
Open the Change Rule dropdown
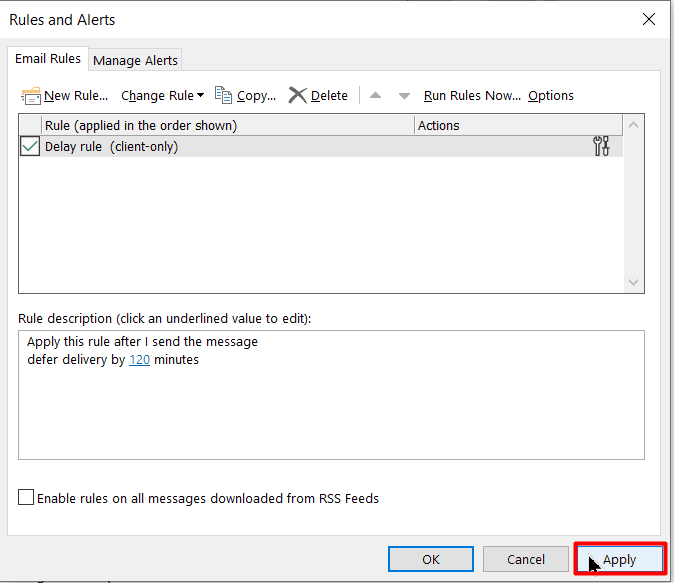[x=162, y=96]
